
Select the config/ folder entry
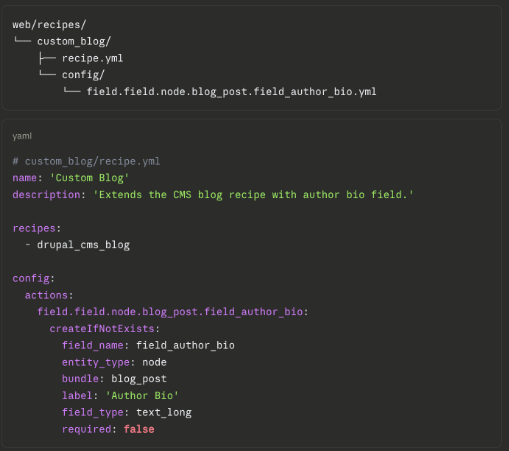click(x=83, y=75)
